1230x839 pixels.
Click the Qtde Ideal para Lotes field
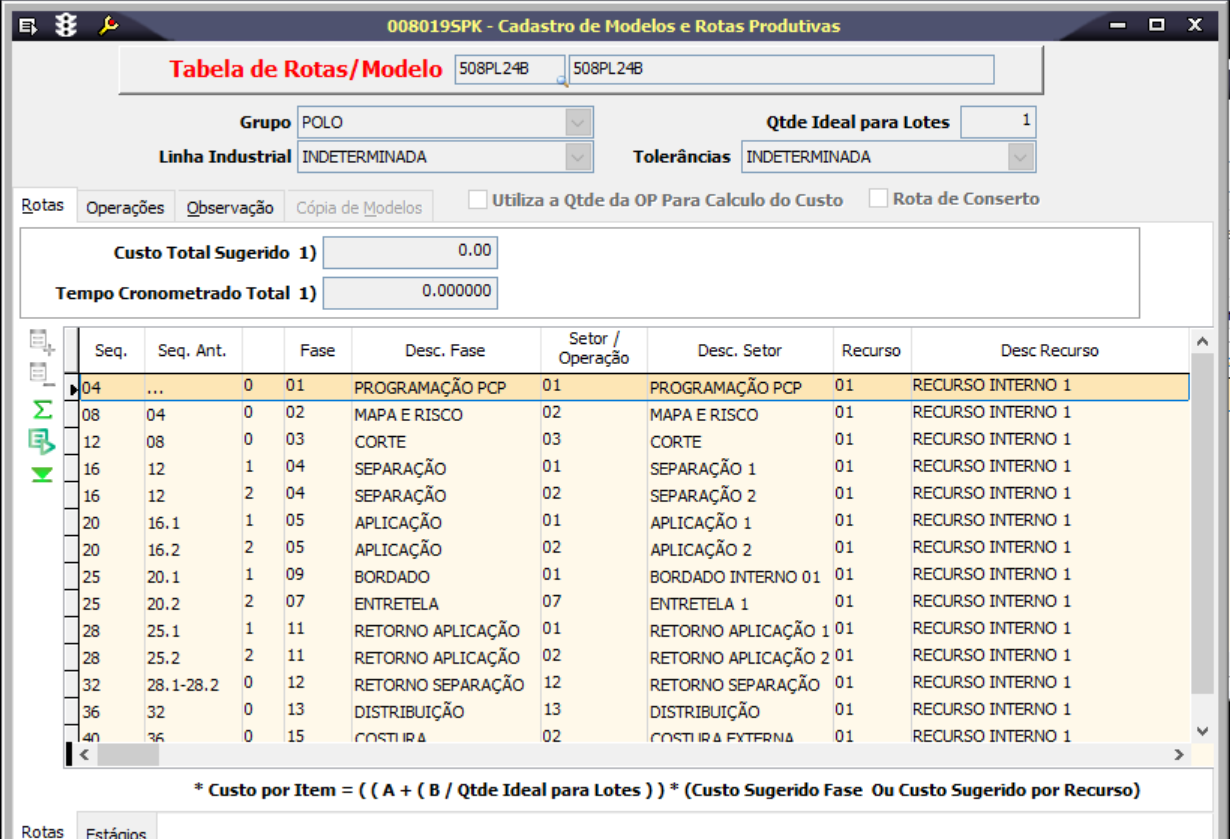tap(998, 122)
